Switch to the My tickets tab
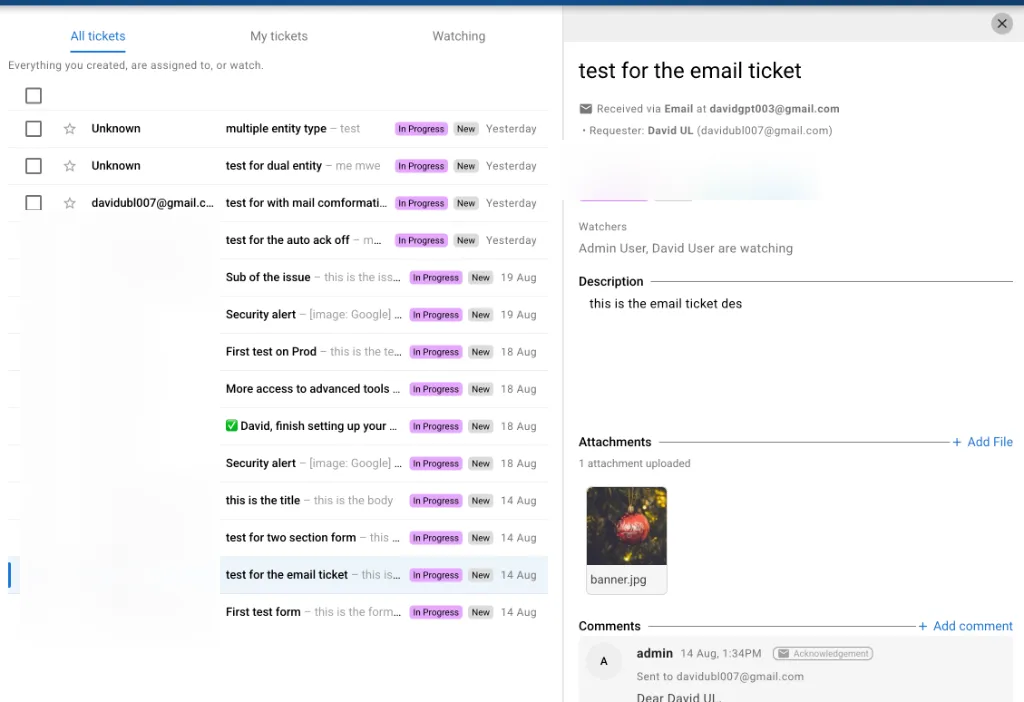The width and height of the screenshot is (1024, 702). [x=279, y=36]
